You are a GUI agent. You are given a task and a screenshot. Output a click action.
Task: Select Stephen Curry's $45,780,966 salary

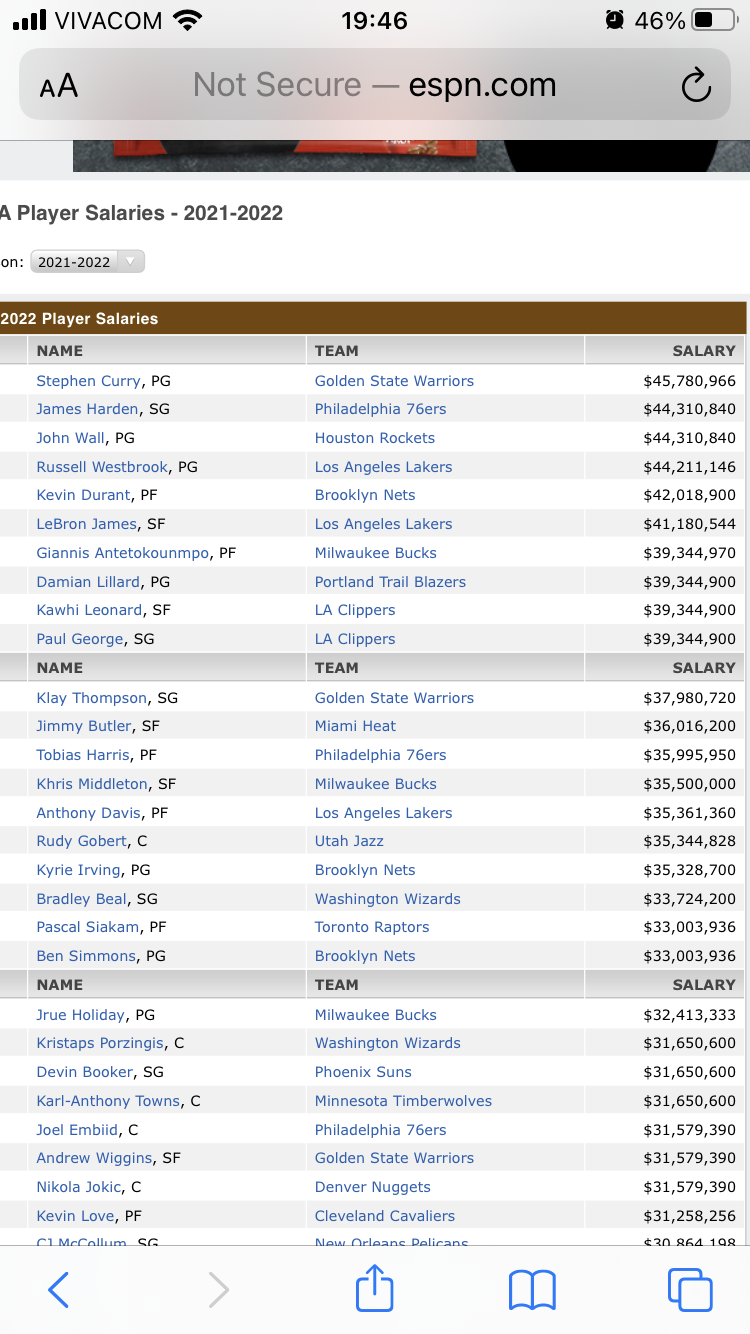click(x=689, y=381)
